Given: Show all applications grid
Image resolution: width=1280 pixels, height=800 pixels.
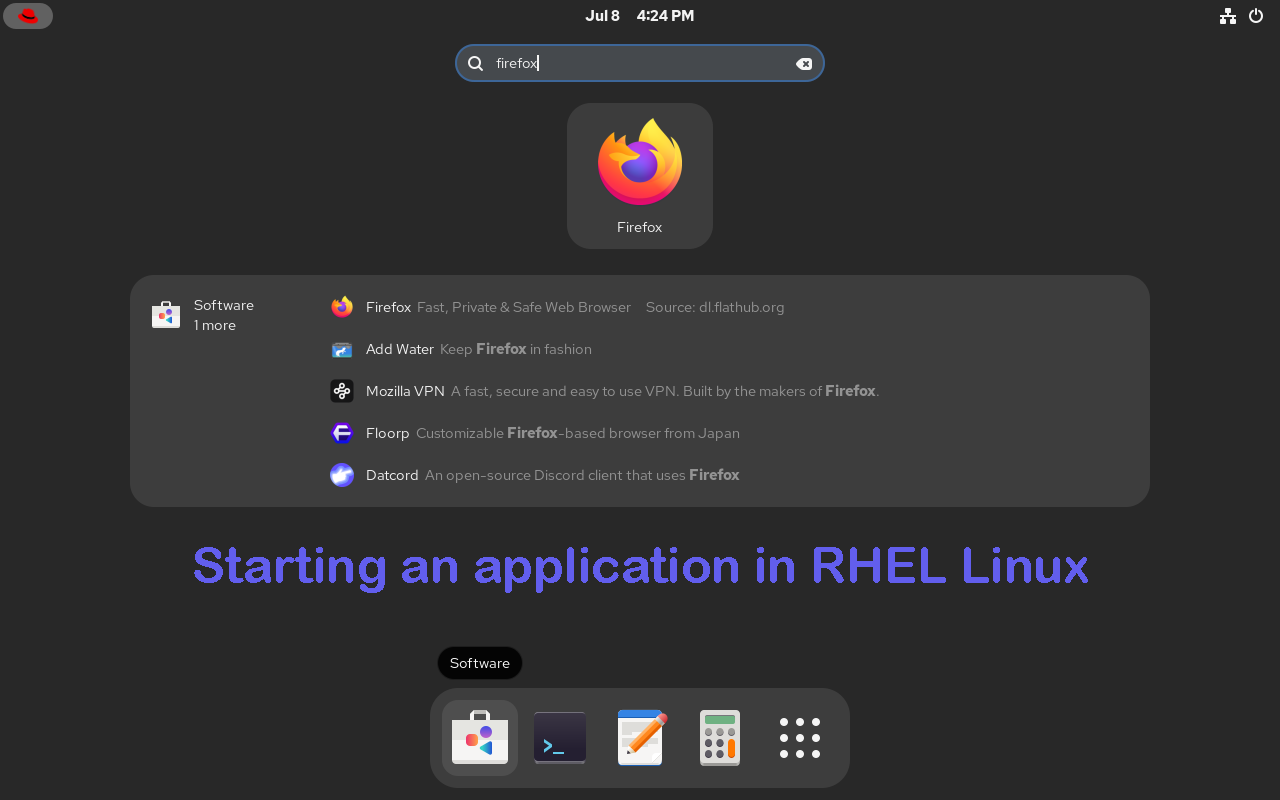Looking at the screenshot, I should point(800,738).
